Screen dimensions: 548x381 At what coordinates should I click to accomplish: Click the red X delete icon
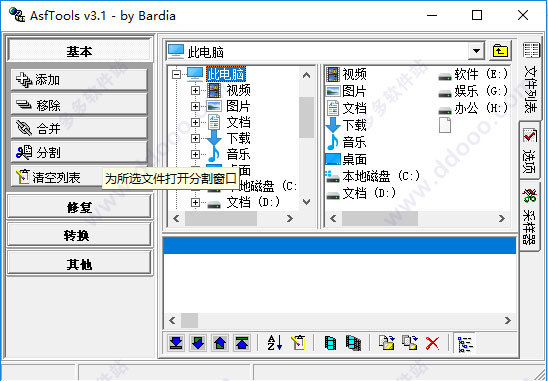[433, 343]
